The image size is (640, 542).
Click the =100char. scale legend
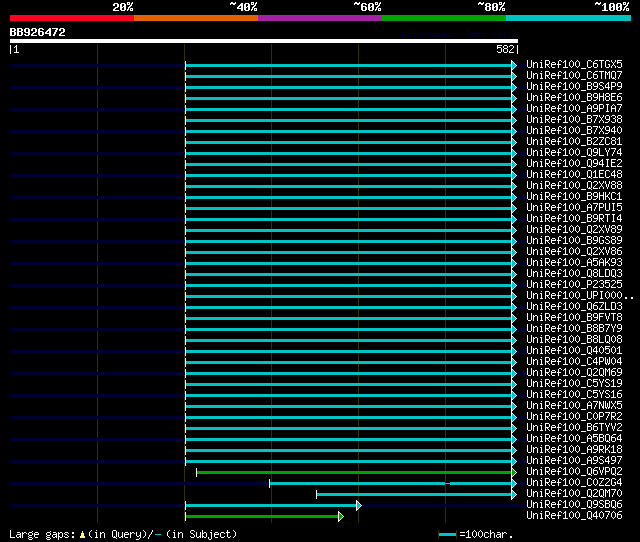[476, 534]
